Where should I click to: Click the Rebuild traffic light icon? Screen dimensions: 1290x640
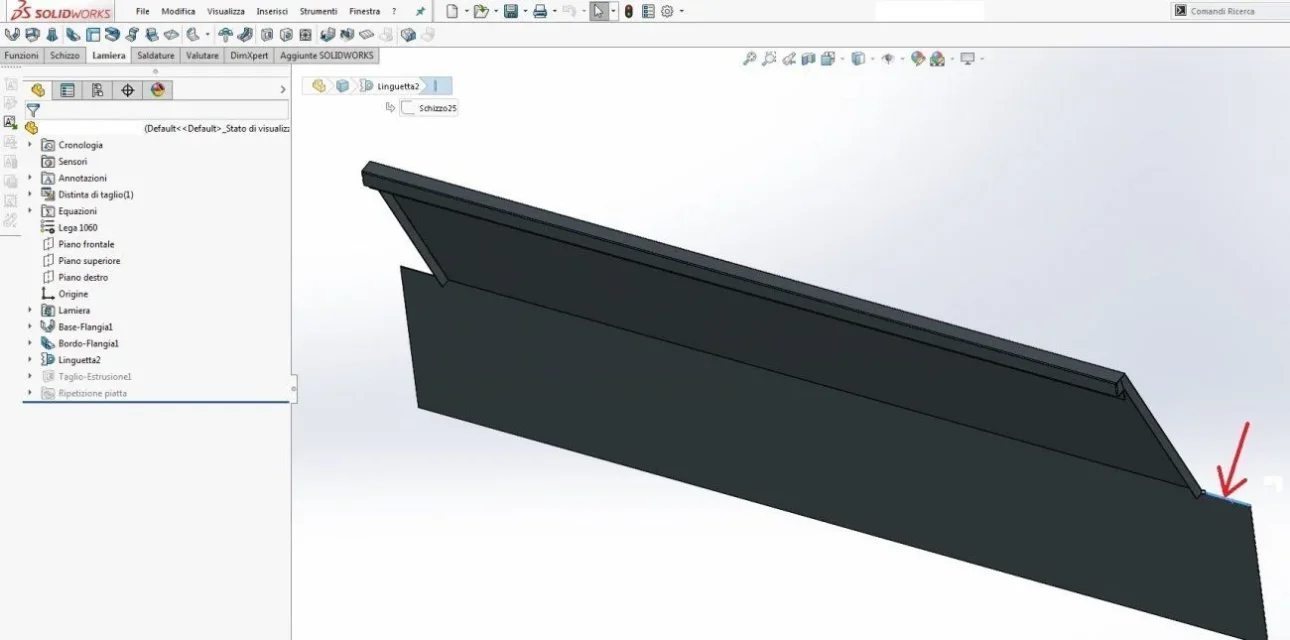[628, 11]
